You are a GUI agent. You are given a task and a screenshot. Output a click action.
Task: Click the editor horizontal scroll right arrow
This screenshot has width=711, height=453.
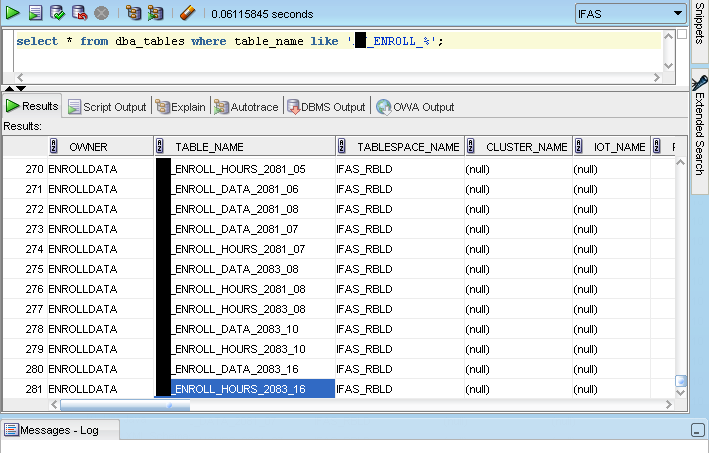(657, 78)
